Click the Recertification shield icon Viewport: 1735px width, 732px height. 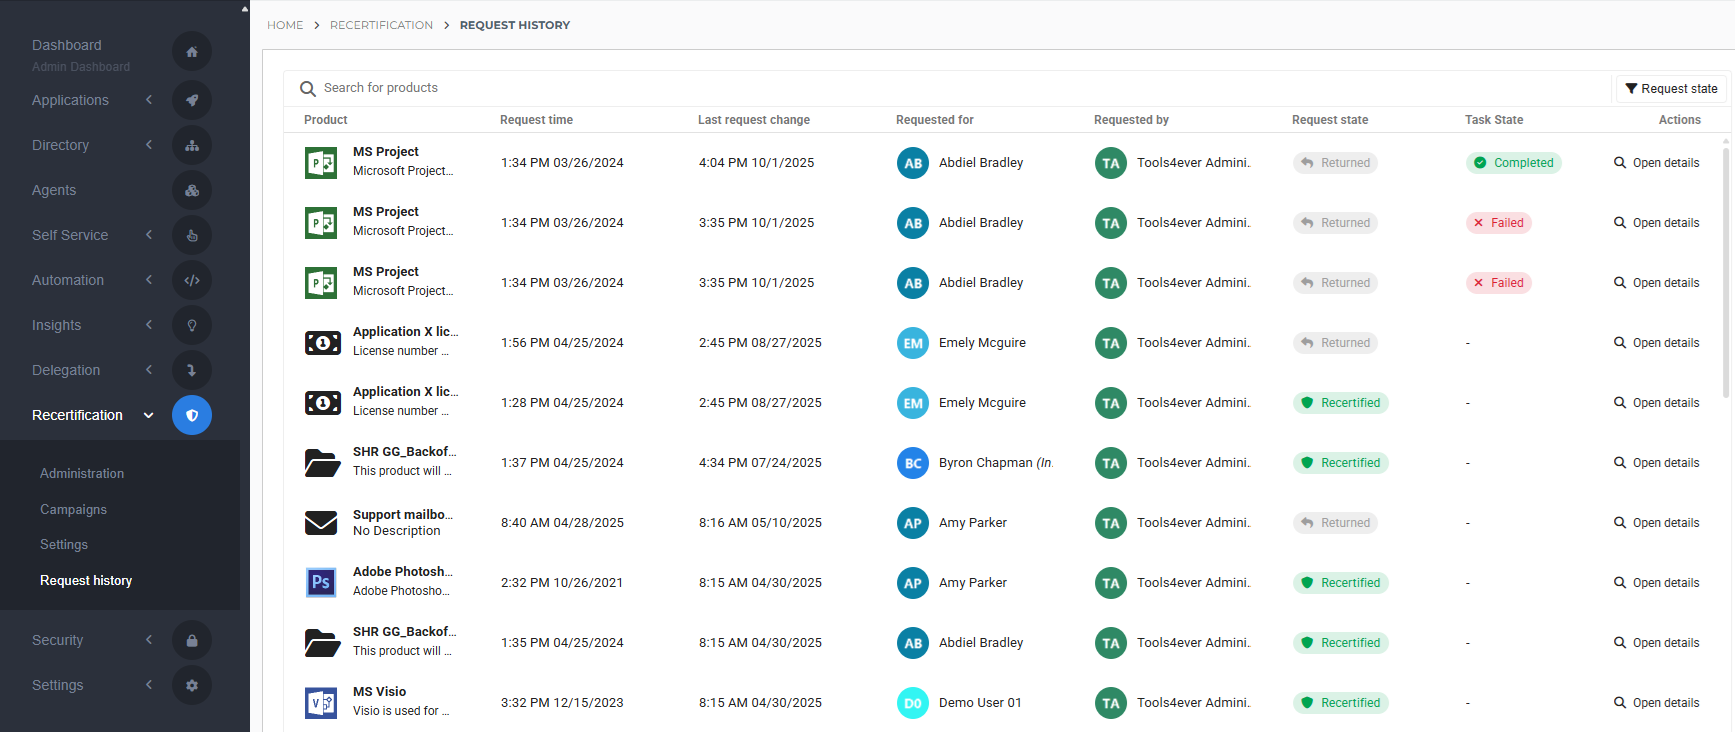pyautogui.click(x=192, y=415)
